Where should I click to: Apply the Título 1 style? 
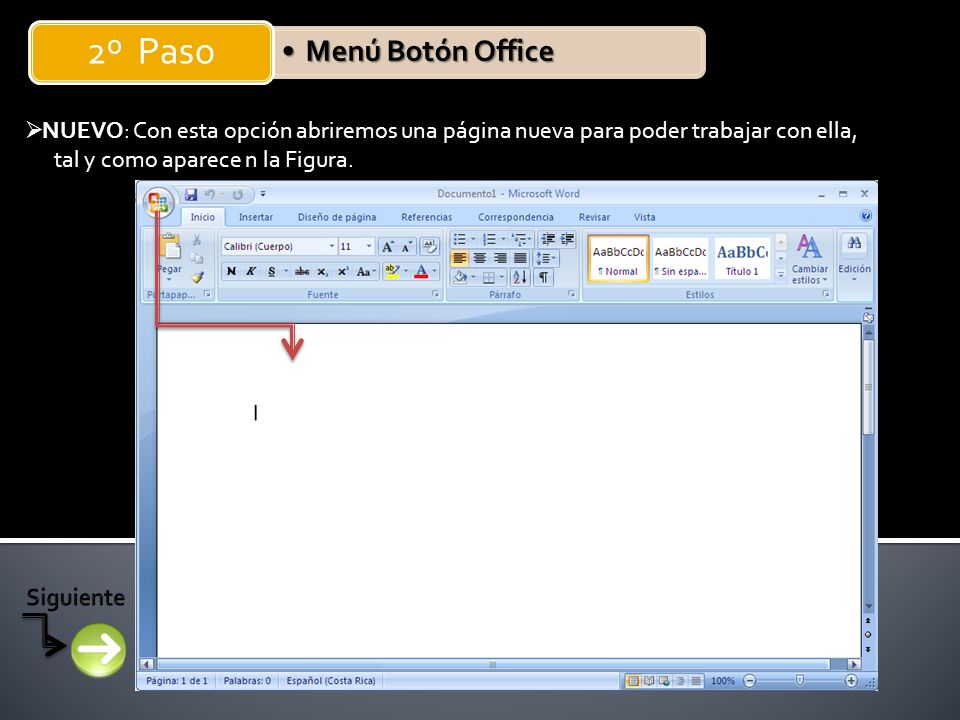(742, 259)
